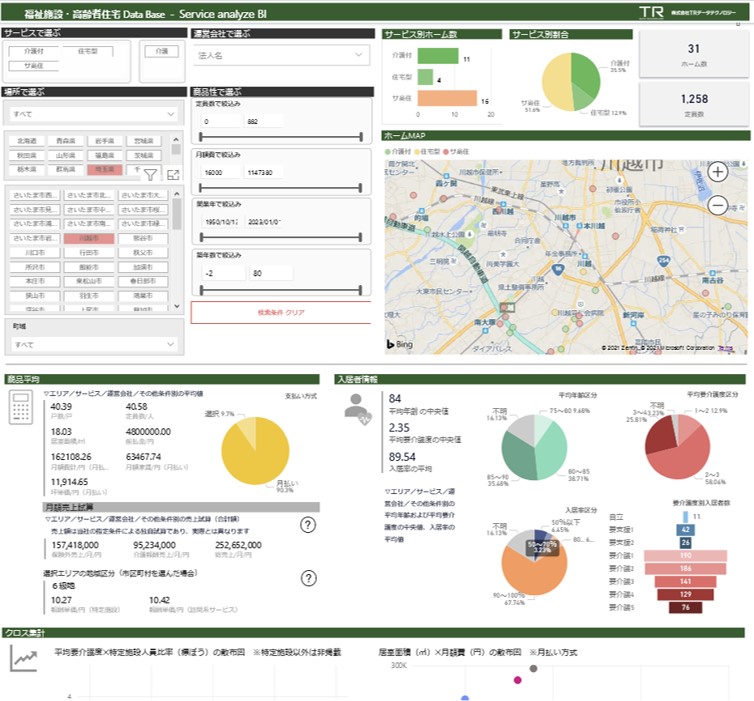This screenshot has width=754, height=701.
Task: Open focus mode icon on prefecture slicer
Action: click(x=173, y=175)
